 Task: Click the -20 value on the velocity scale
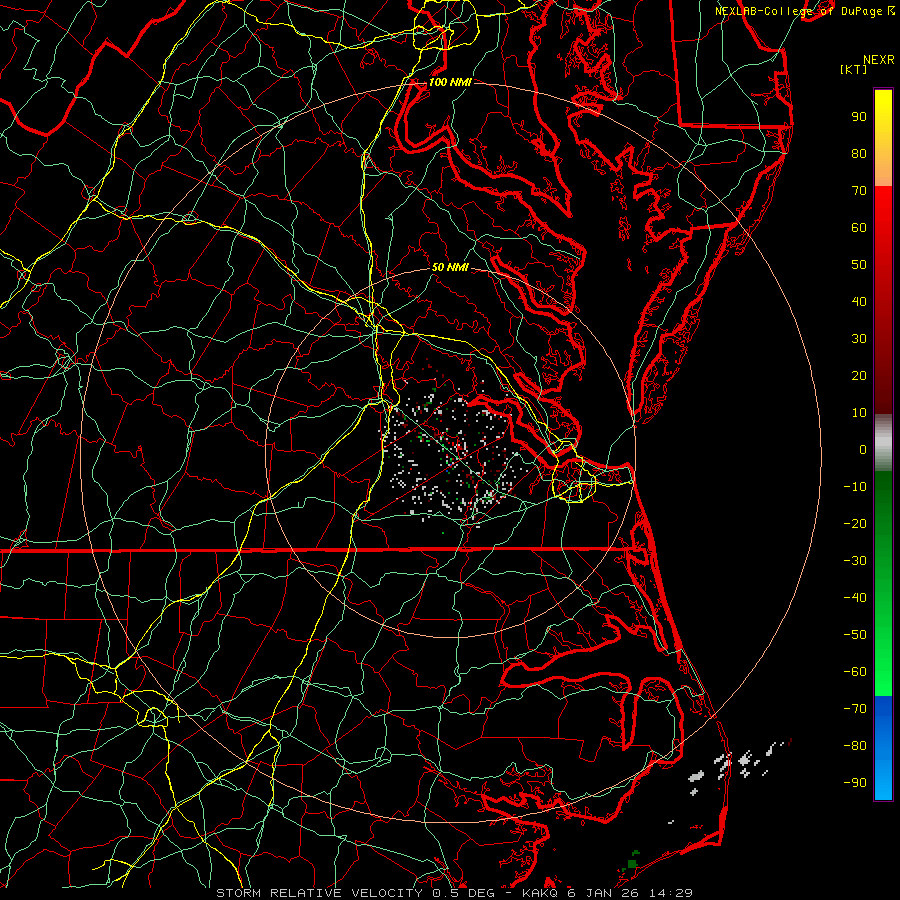[x=855, y=524]
